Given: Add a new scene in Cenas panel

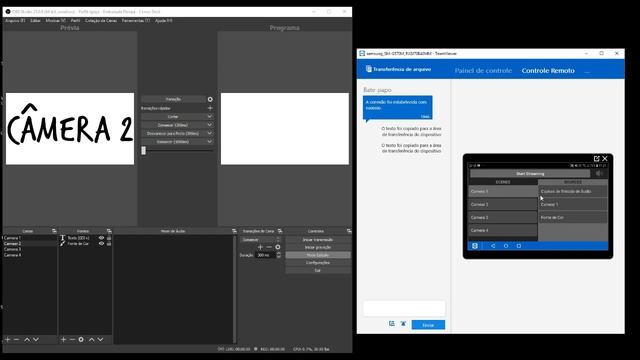Looking at the screenshot, I should point(7,339).
